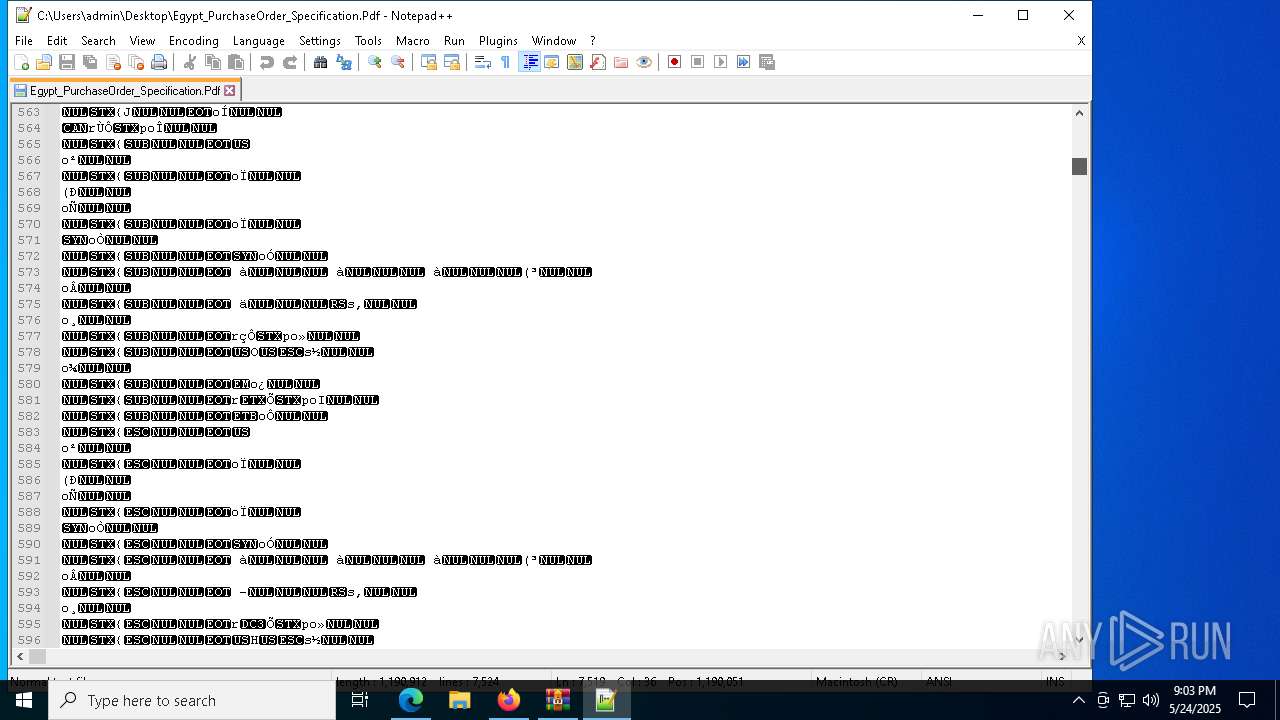Print the document with the Print icon

tap(159, 62)
